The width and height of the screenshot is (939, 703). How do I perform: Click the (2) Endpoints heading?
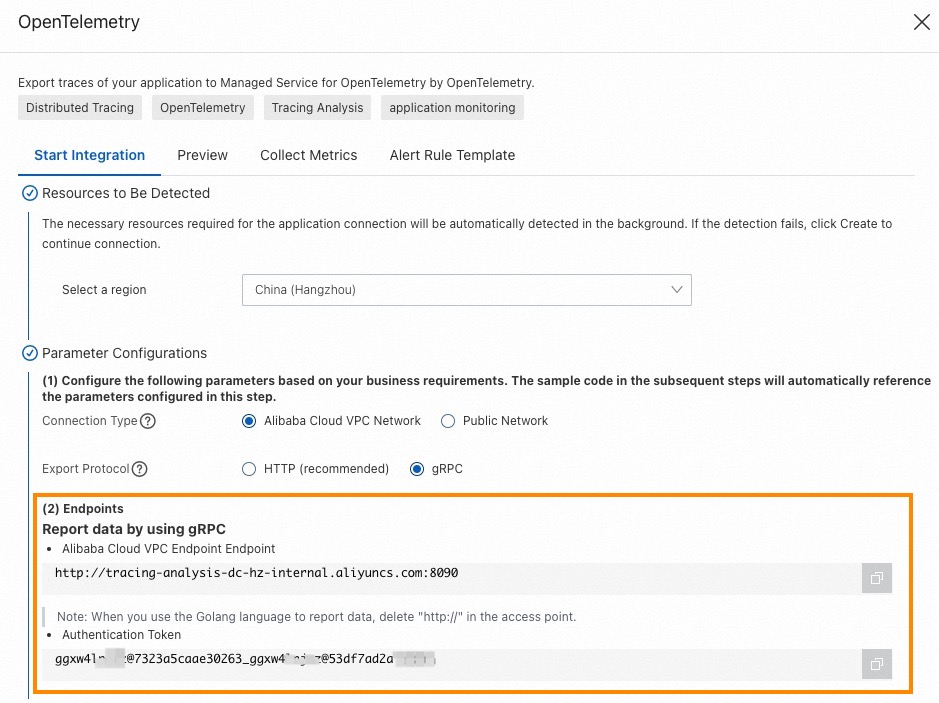tap(83, 509)
